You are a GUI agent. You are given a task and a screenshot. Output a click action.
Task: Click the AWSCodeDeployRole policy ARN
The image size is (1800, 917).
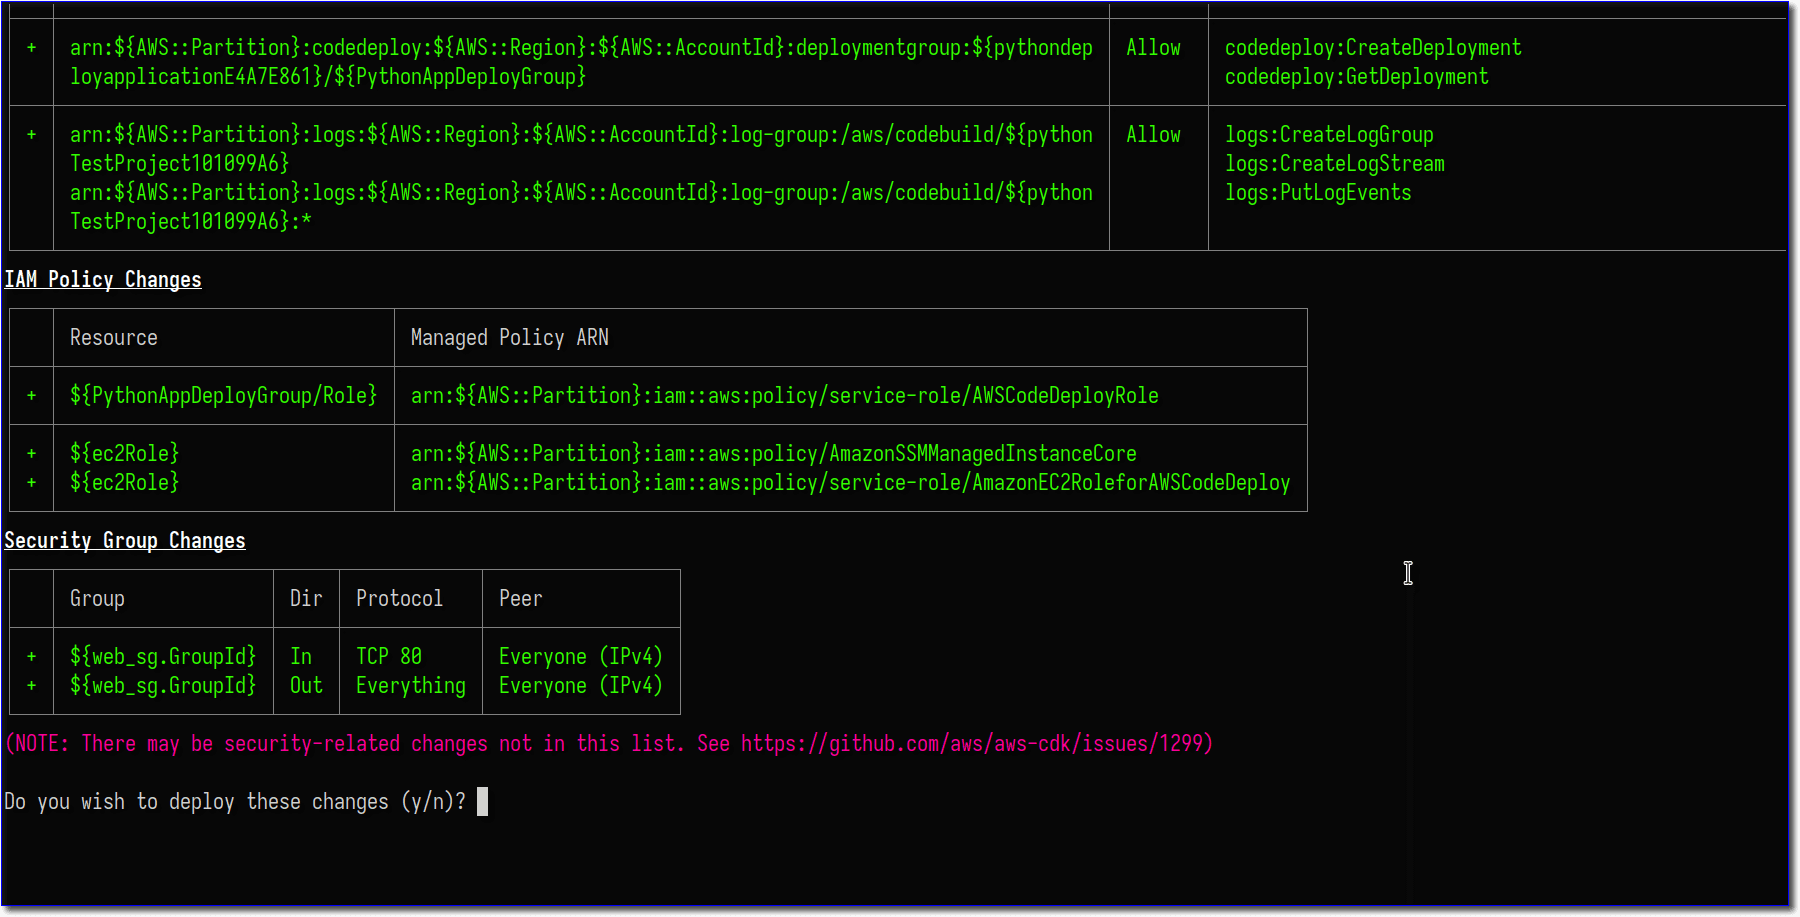(785, 396)
